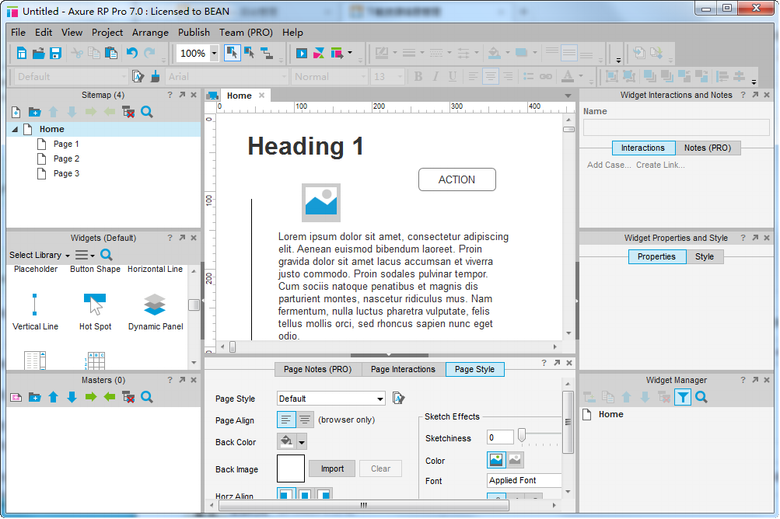Open the Arrange menu
Image resolution: width=780 pixels, height=519 pixels.
tap(150, 32)
